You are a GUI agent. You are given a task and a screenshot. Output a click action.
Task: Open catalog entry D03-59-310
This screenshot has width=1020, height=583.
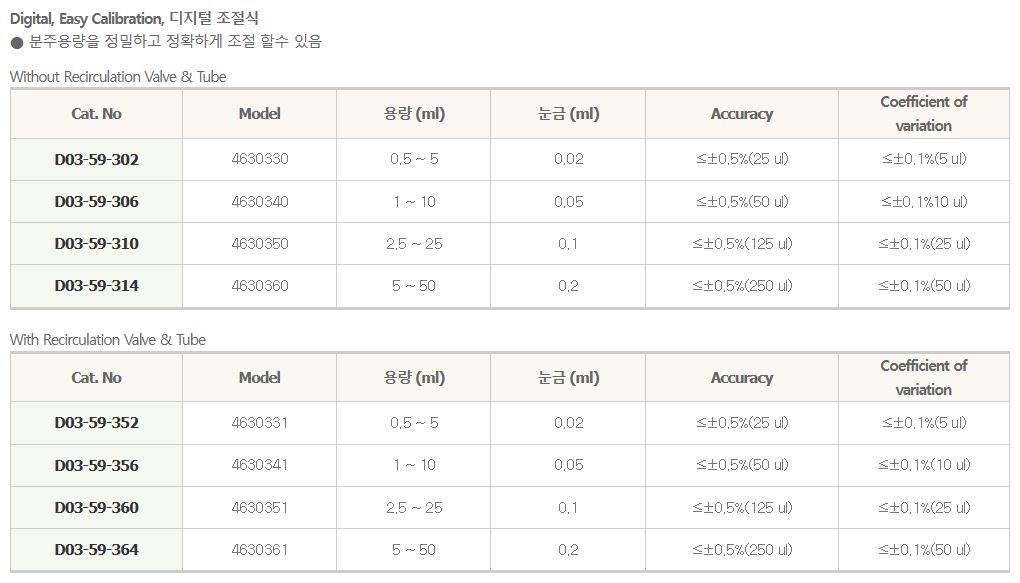[x=97, y=244]
